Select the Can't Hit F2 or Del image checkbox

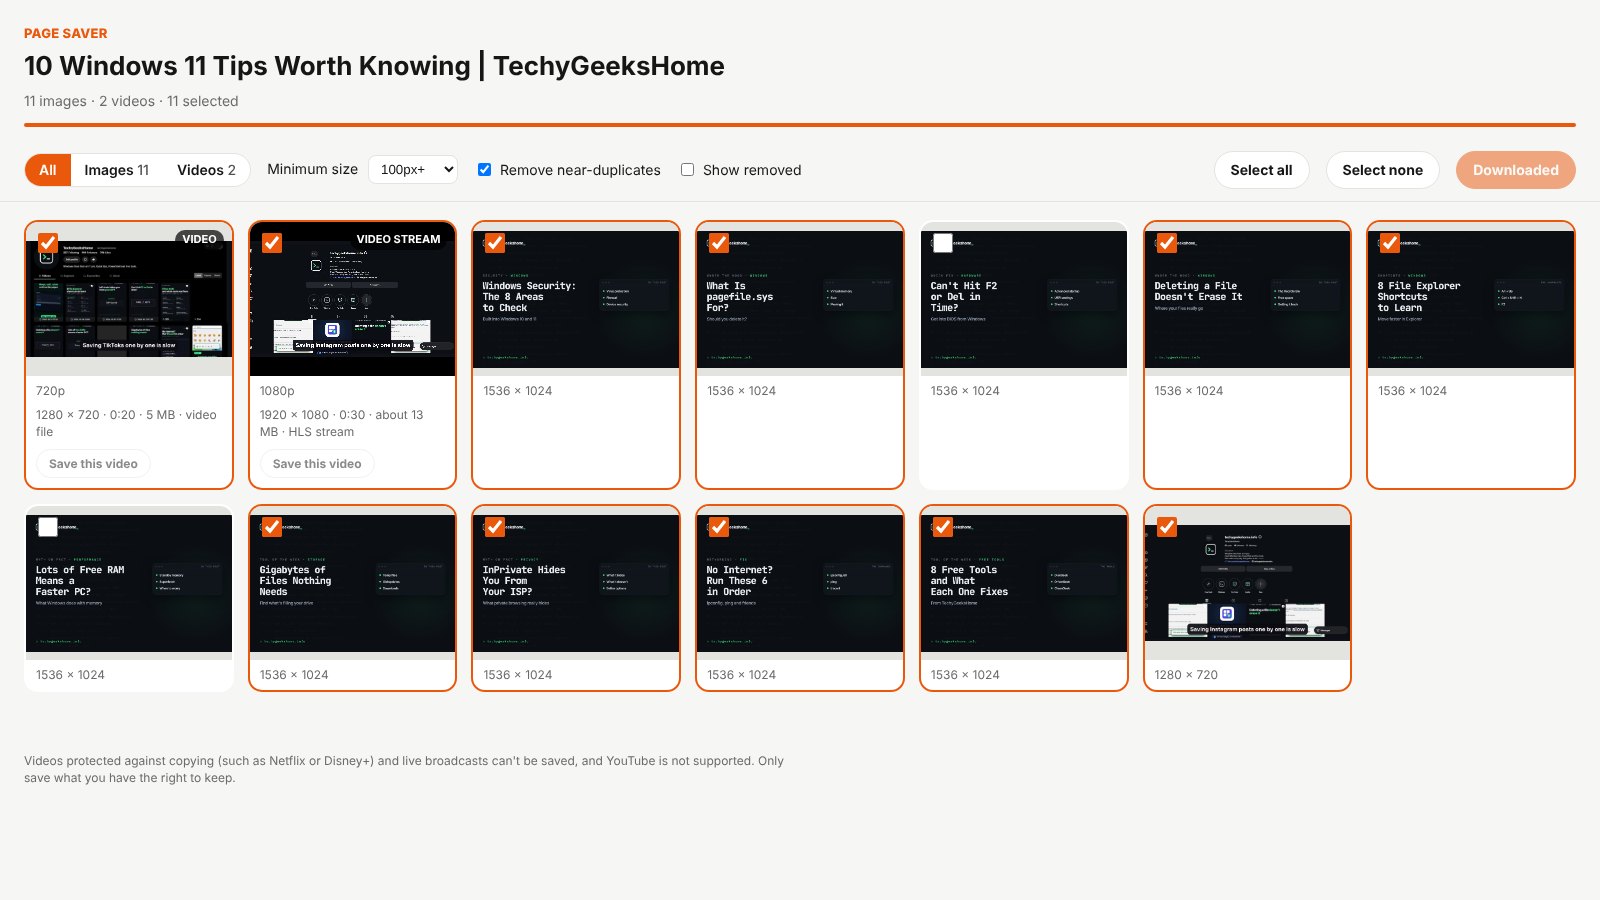(943, 243)
